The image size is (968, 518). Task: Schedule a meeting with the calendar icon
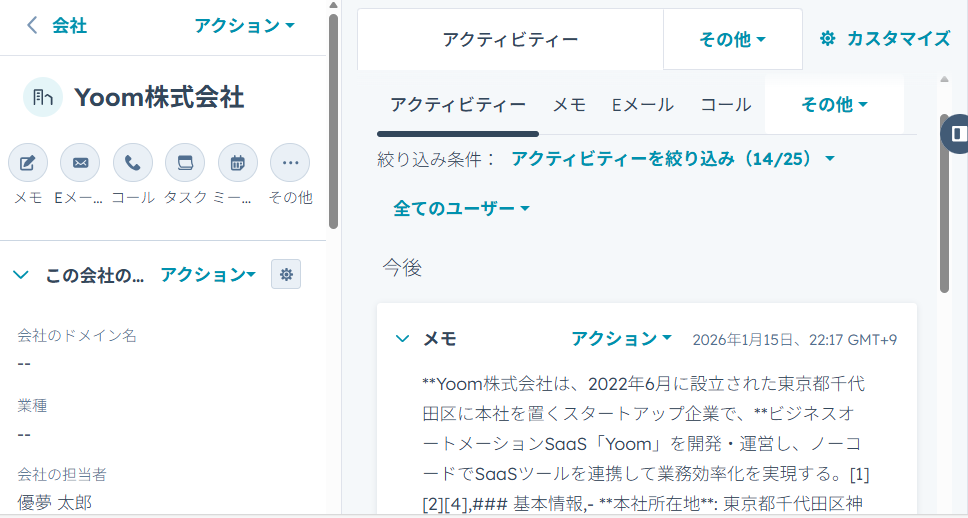(238, 163)
